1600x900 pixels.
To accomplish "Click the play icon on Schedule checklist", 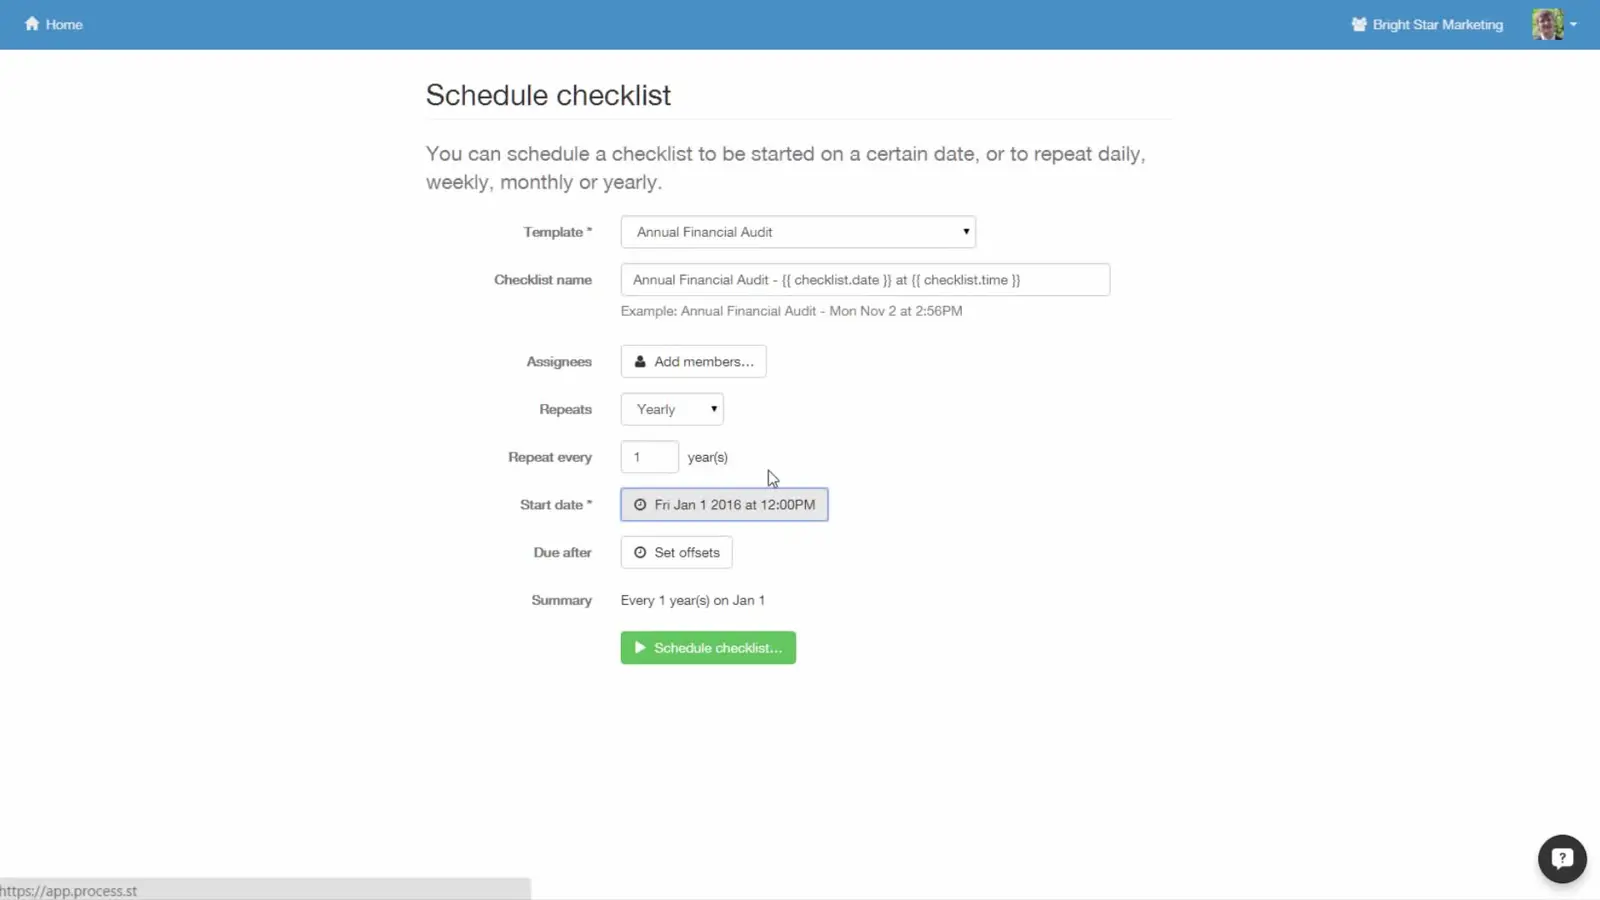I will [640, 648].
